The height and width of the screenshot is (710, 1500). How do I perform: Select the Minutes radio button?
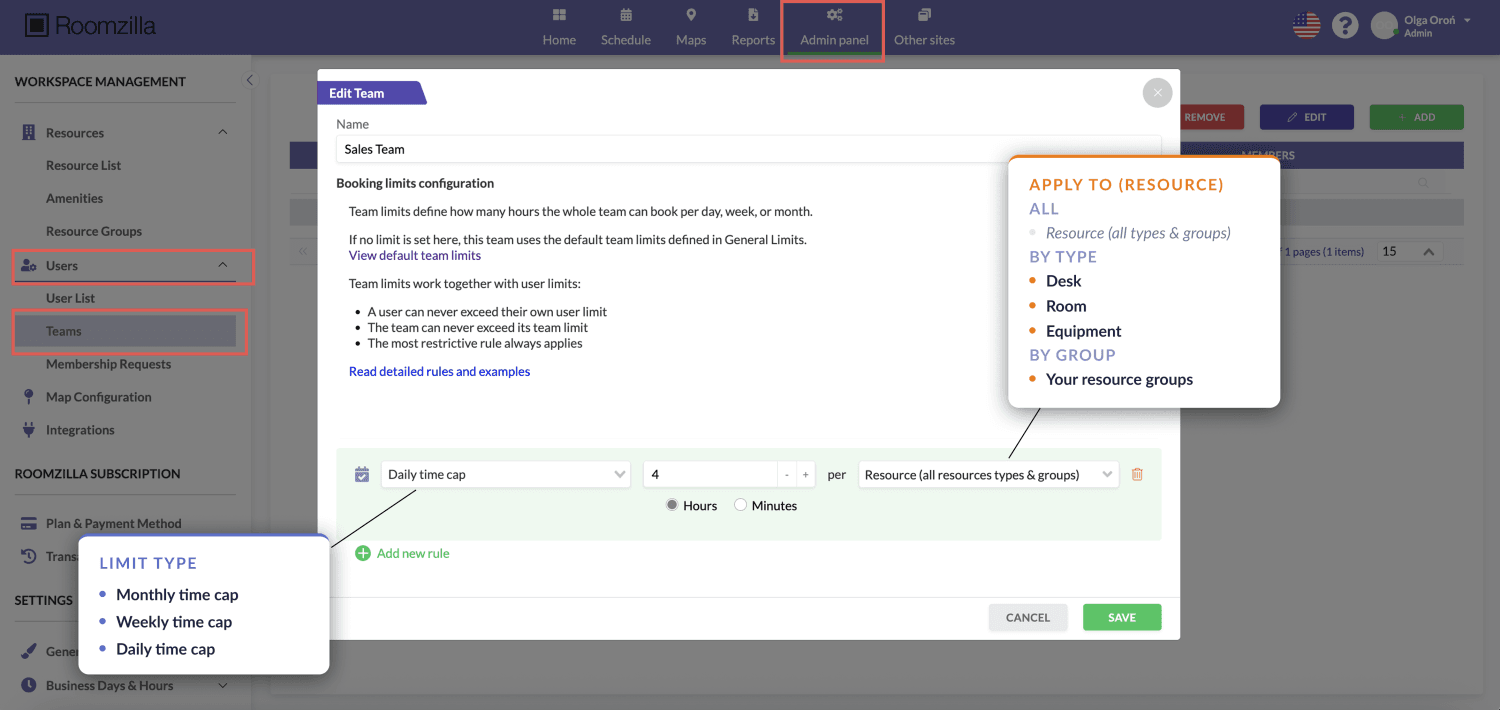coord(741,506)
